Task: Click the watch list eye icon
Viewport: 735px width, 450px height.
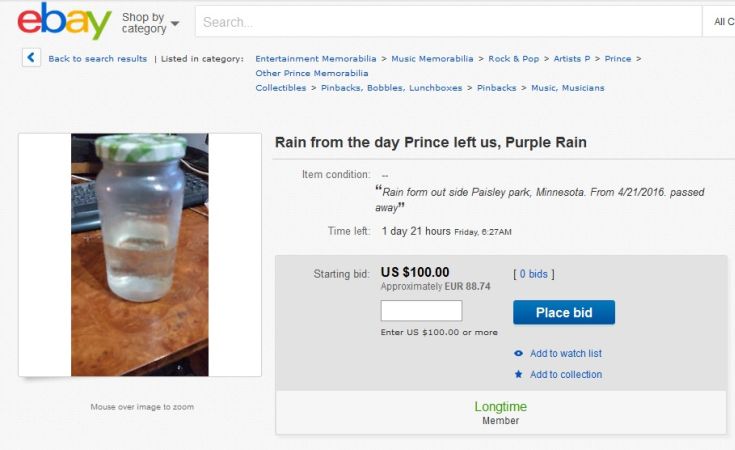Action: [518, 353]
